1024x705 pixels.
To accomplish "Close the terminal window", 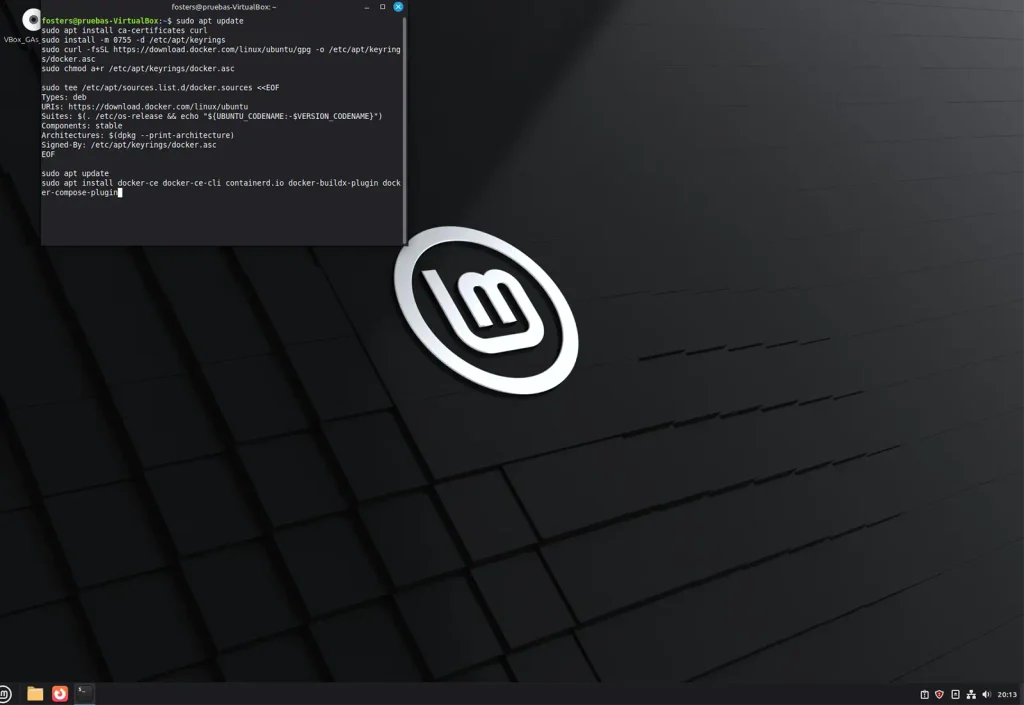I will pos(398,7).
